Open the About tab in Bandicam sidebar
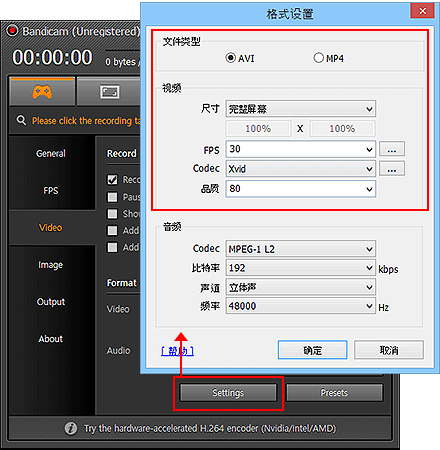440x450 pixels. [x=51, y=339]
